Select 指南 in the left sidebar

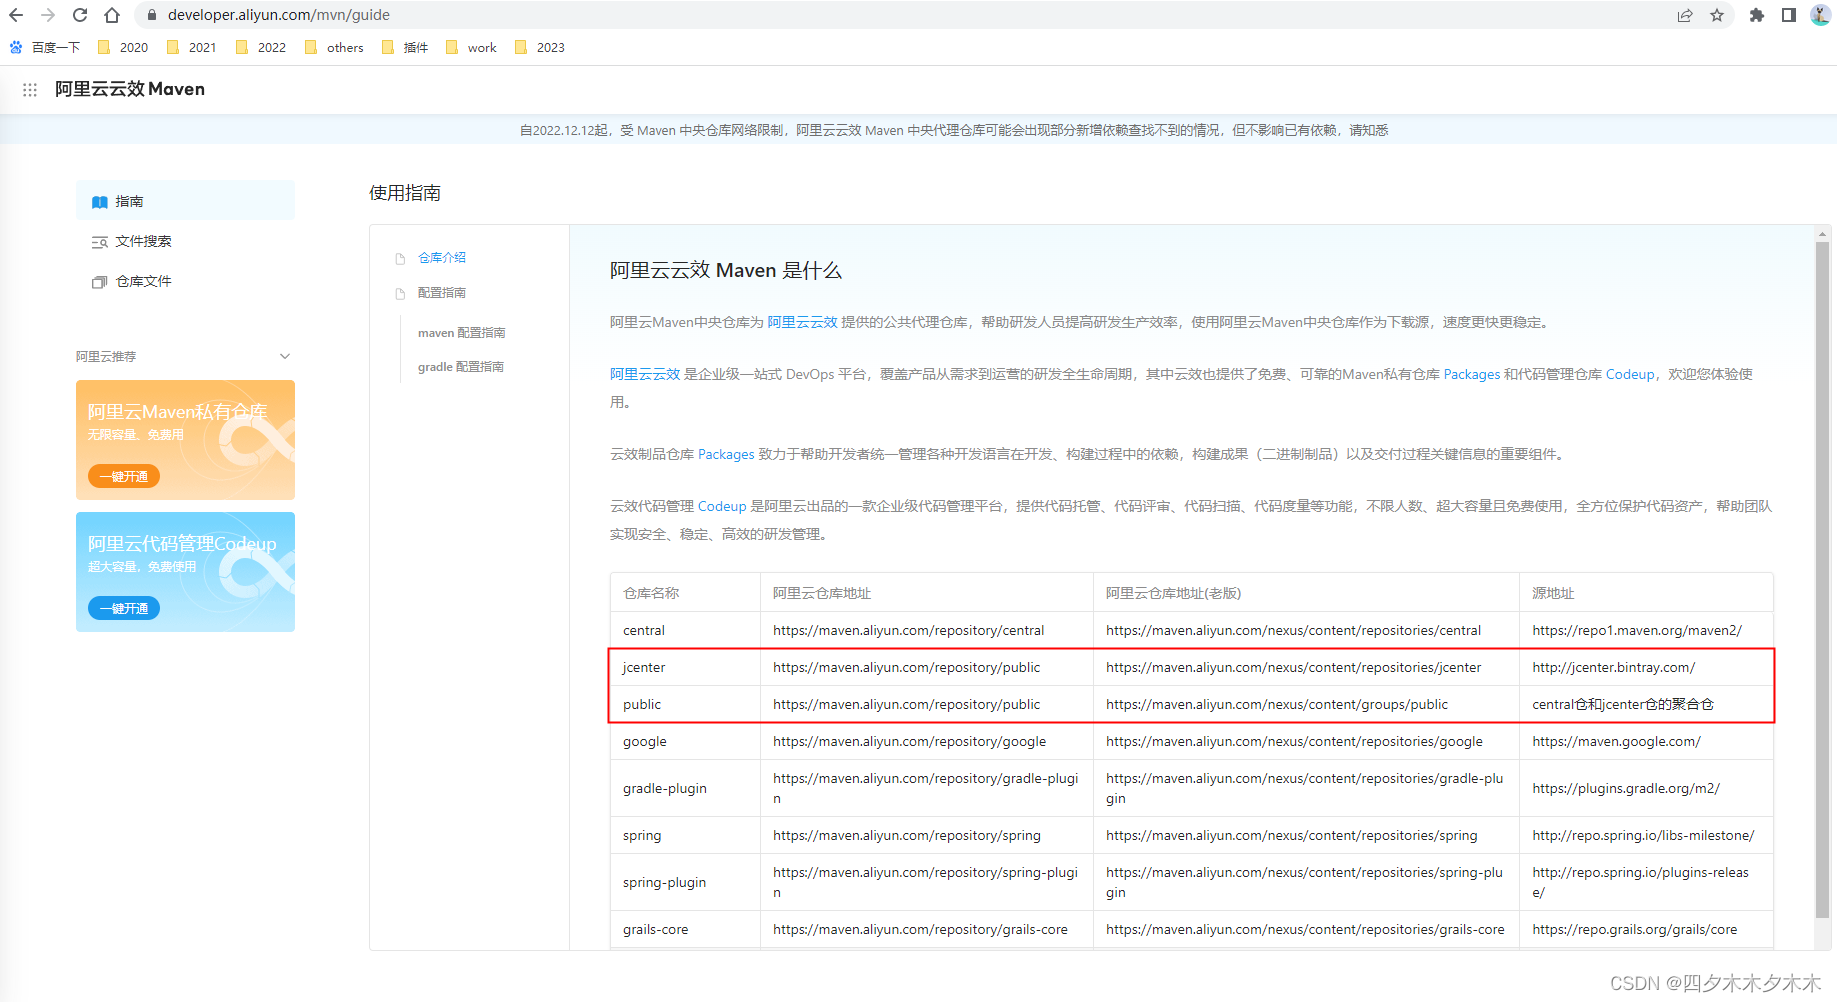click(x=185, y=201)
